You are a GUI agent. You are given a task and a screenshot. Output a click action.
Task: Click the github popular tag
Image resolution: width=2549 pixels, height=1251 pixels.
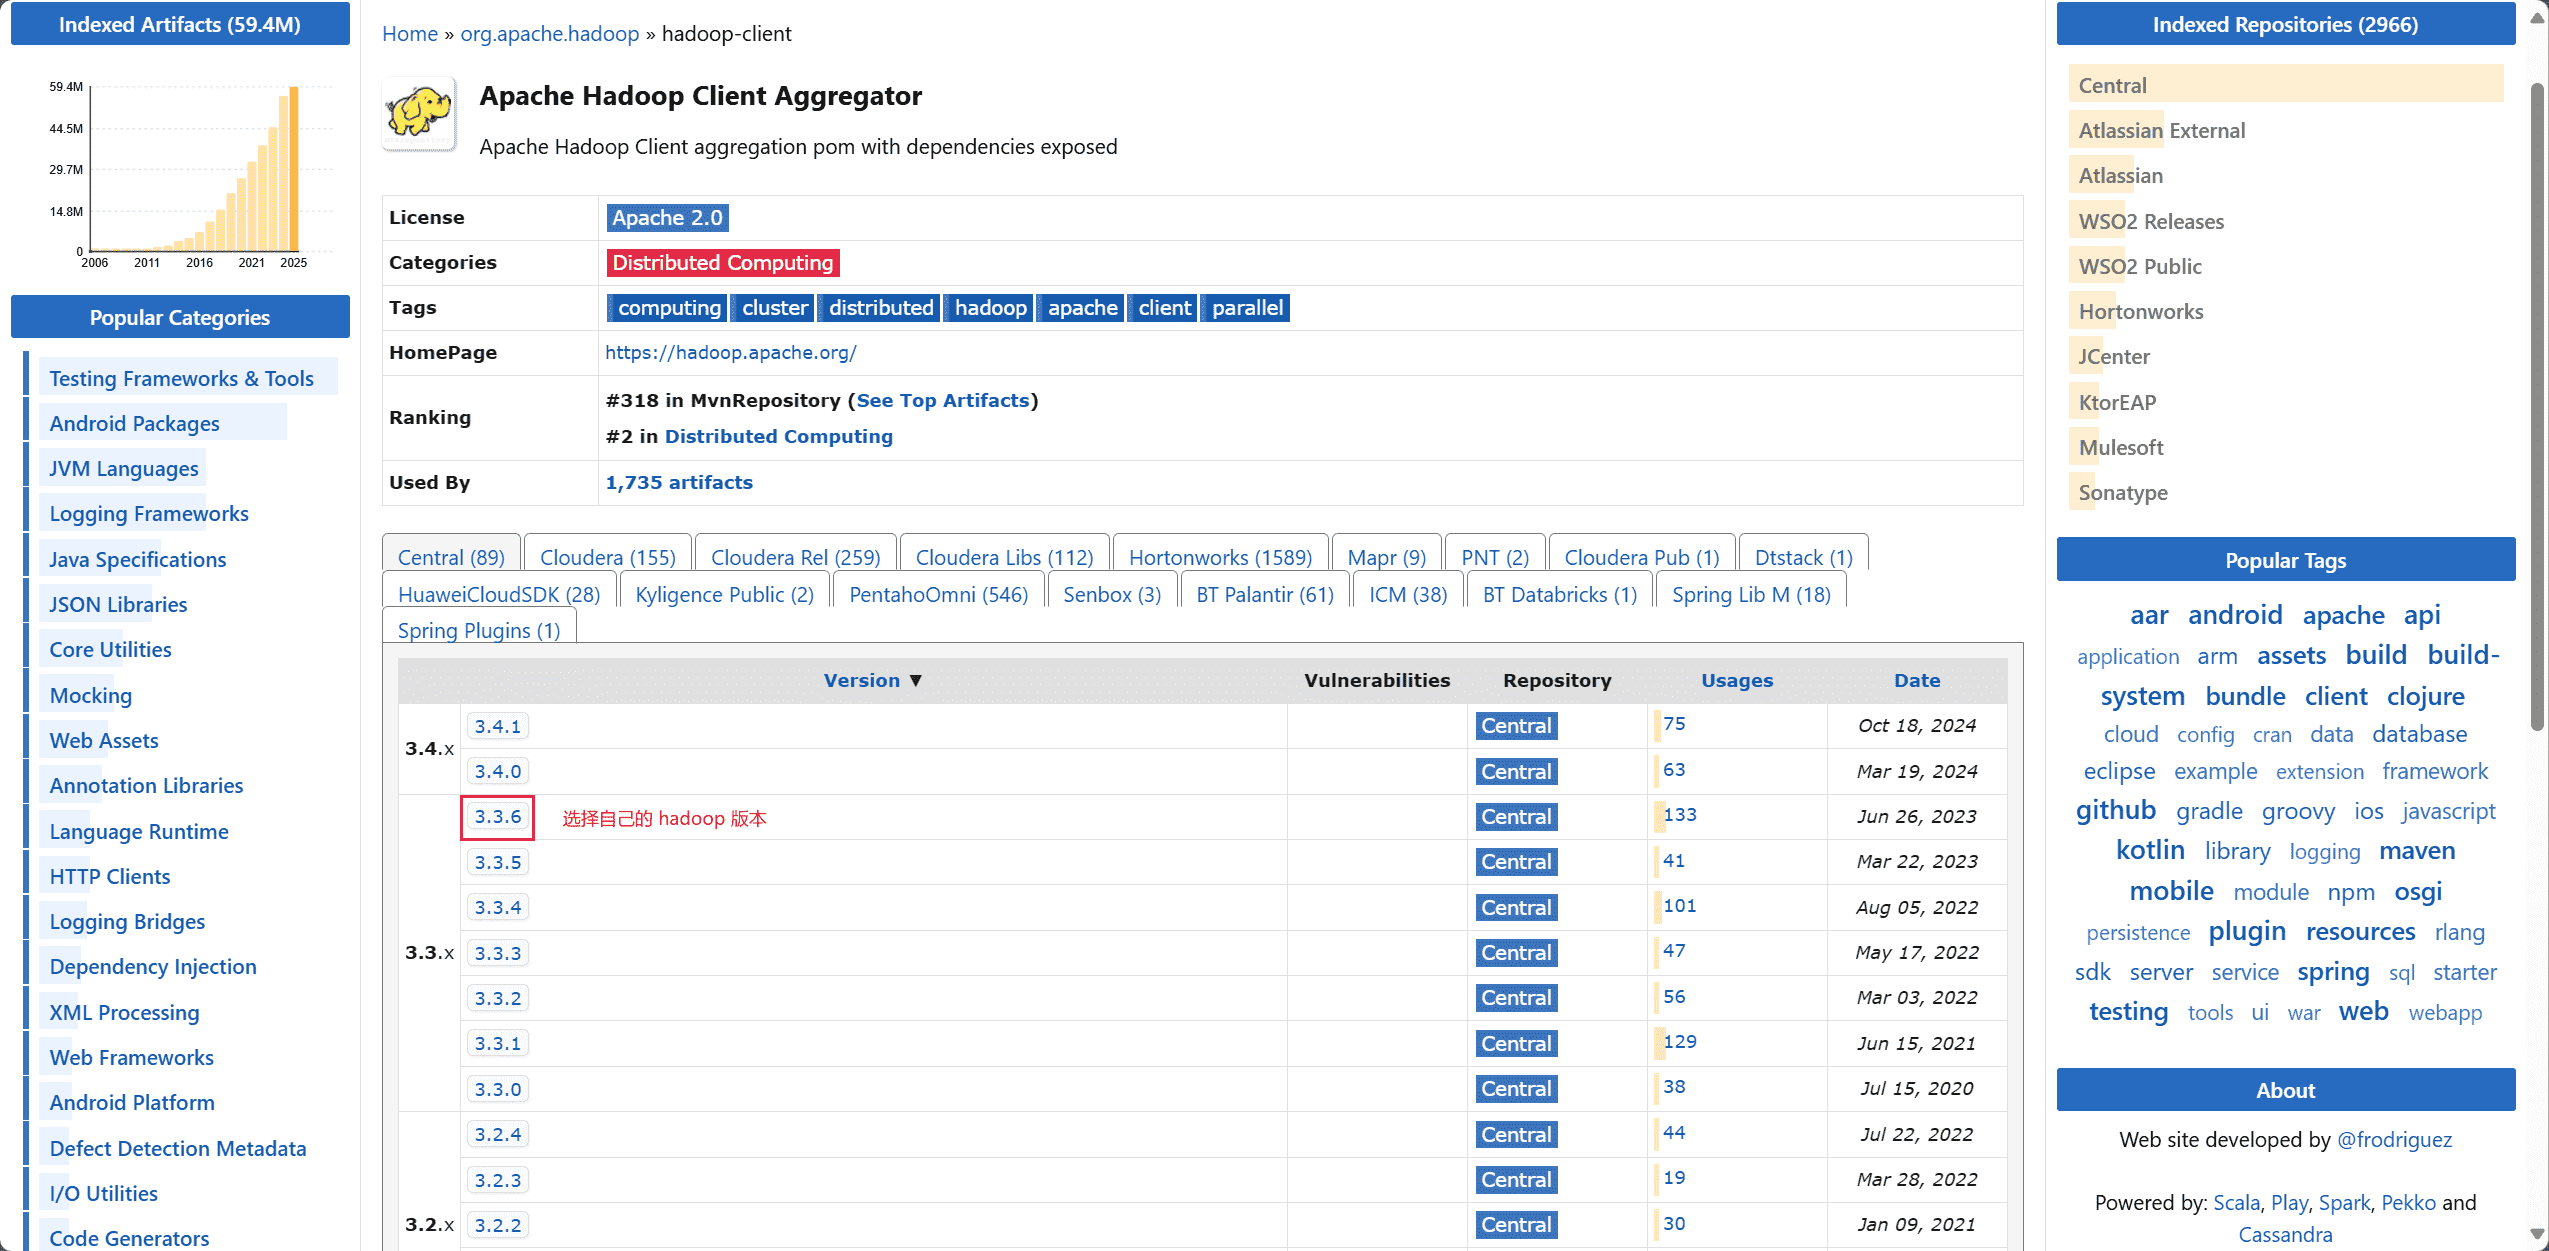coord(2115,810)
